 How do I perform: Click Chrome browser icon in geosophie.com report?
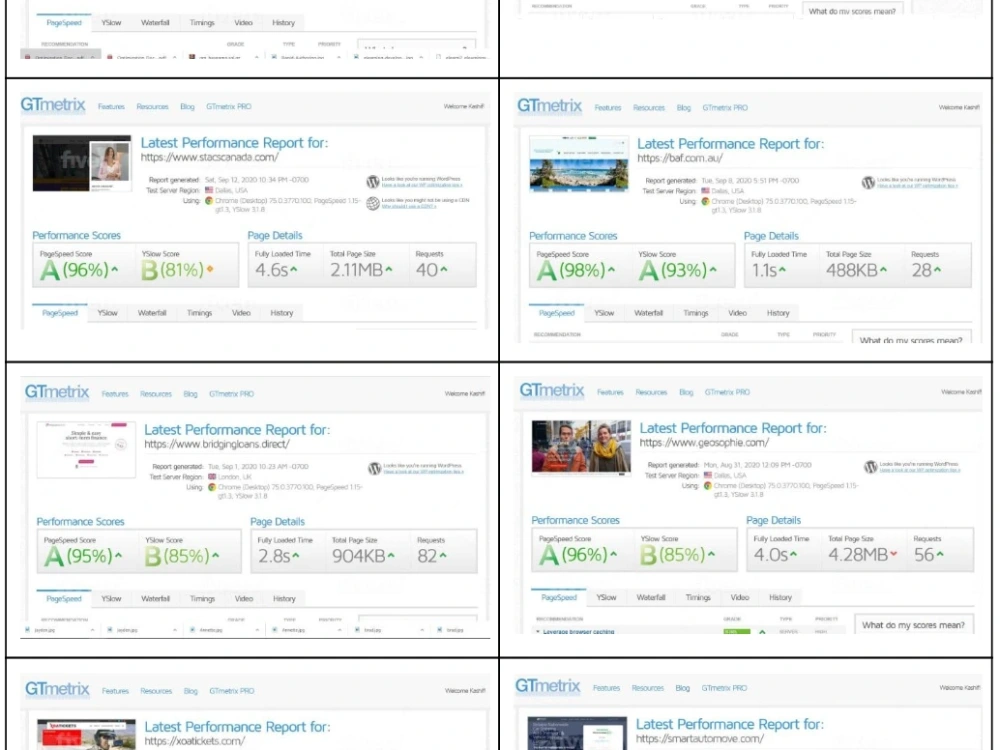coord(707,486)
